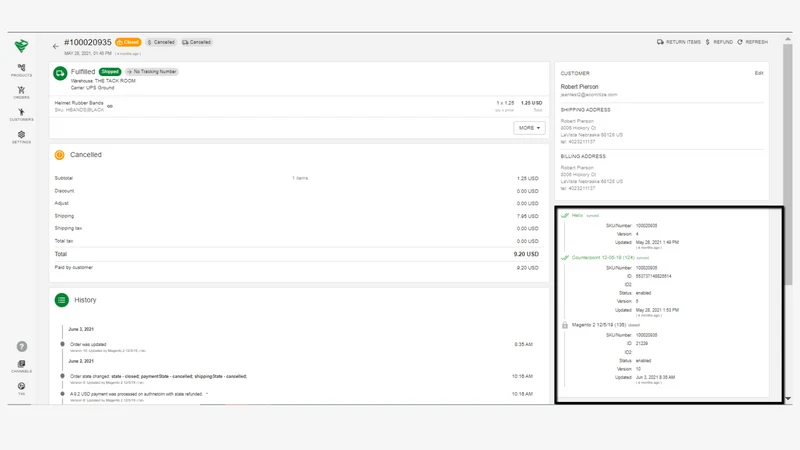The width and height of the screenshot is (800, 450).
Task: Click the vertical scrollbar thumb
Action: pyautogui.click(x=788, y=164)
